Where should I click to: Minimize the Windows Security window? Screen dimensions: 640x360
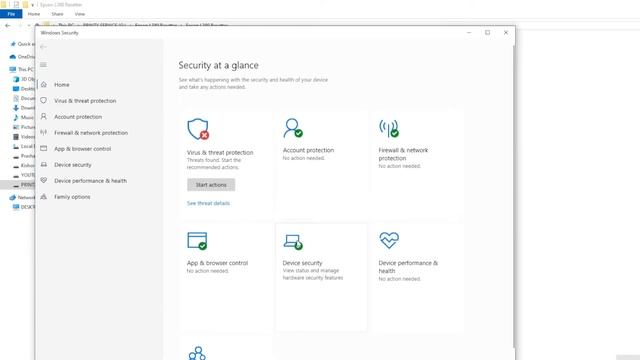pyautogui.click(x=469, y=33)
